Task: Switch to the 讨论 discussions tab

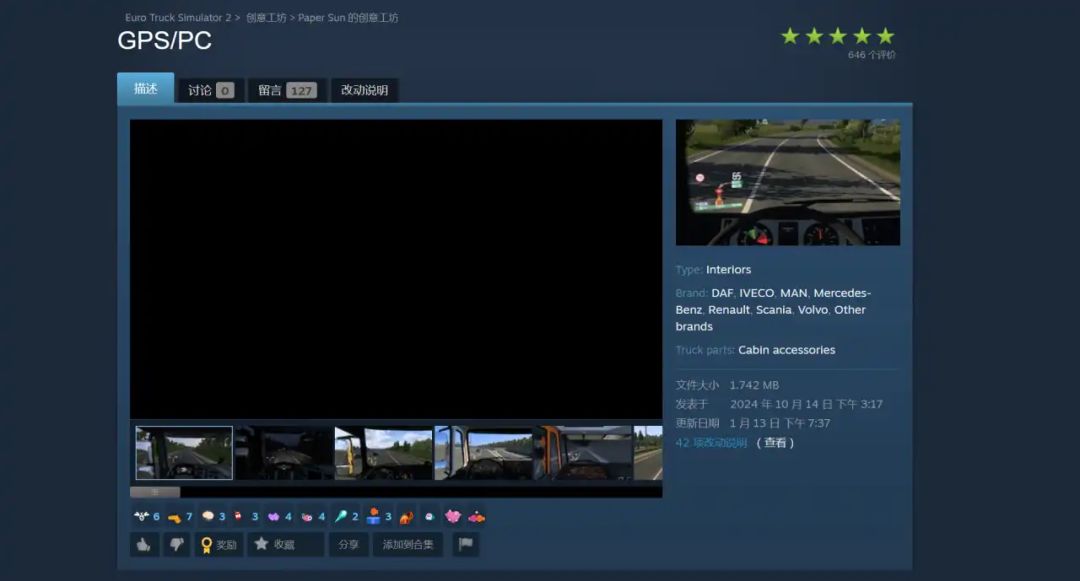Action: pos(210,90)
